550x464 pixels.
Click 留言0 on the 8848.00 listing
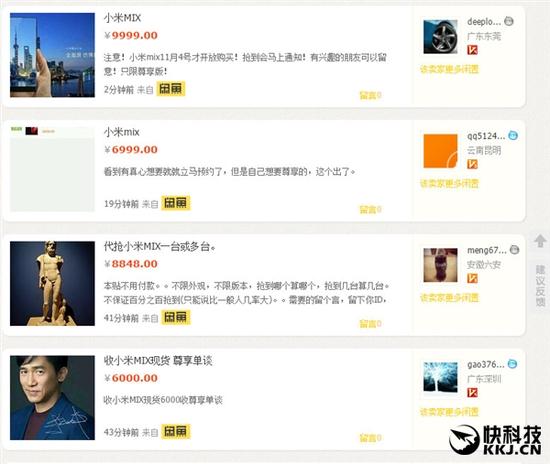coord(370,324)
